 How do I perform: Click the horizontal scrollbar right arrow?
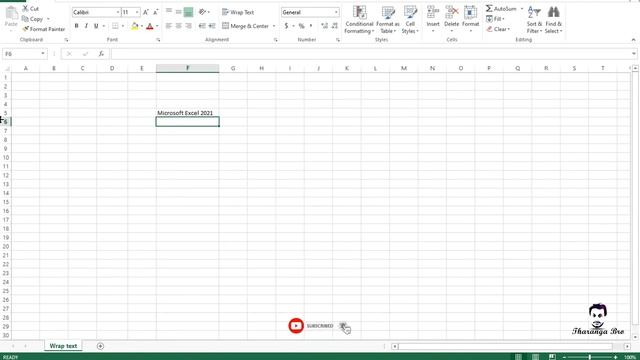coord(627,346)
